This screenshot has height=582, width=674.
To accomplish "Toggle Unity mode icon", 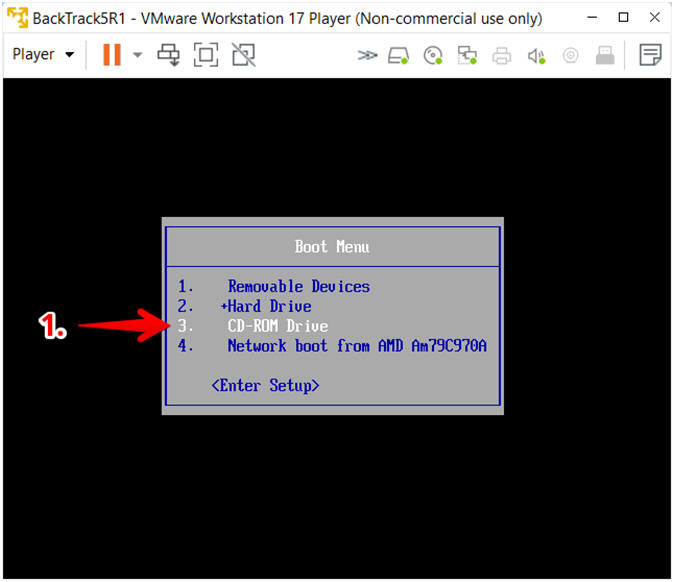I will click(244, 55).
